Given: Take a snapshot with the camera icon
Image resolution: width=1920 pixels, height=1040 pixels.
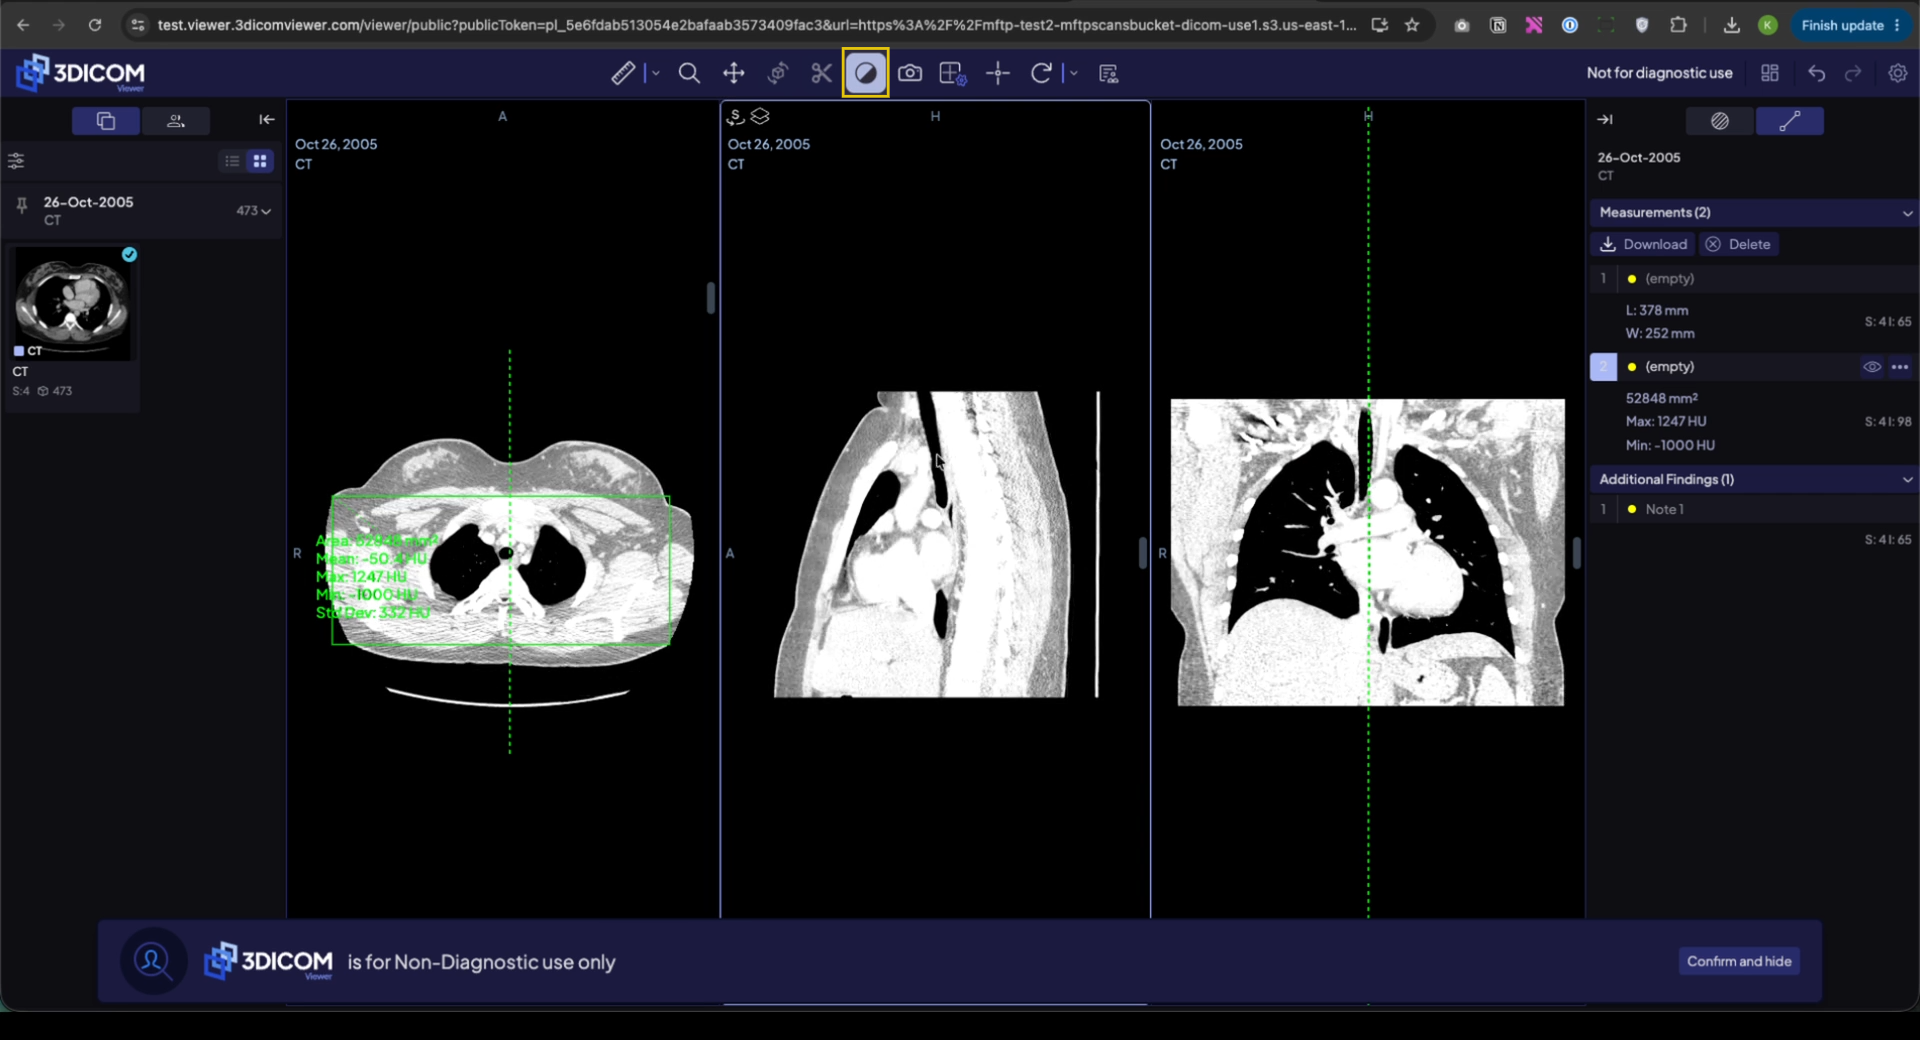Looking at the screenshot, I should 910,73.
